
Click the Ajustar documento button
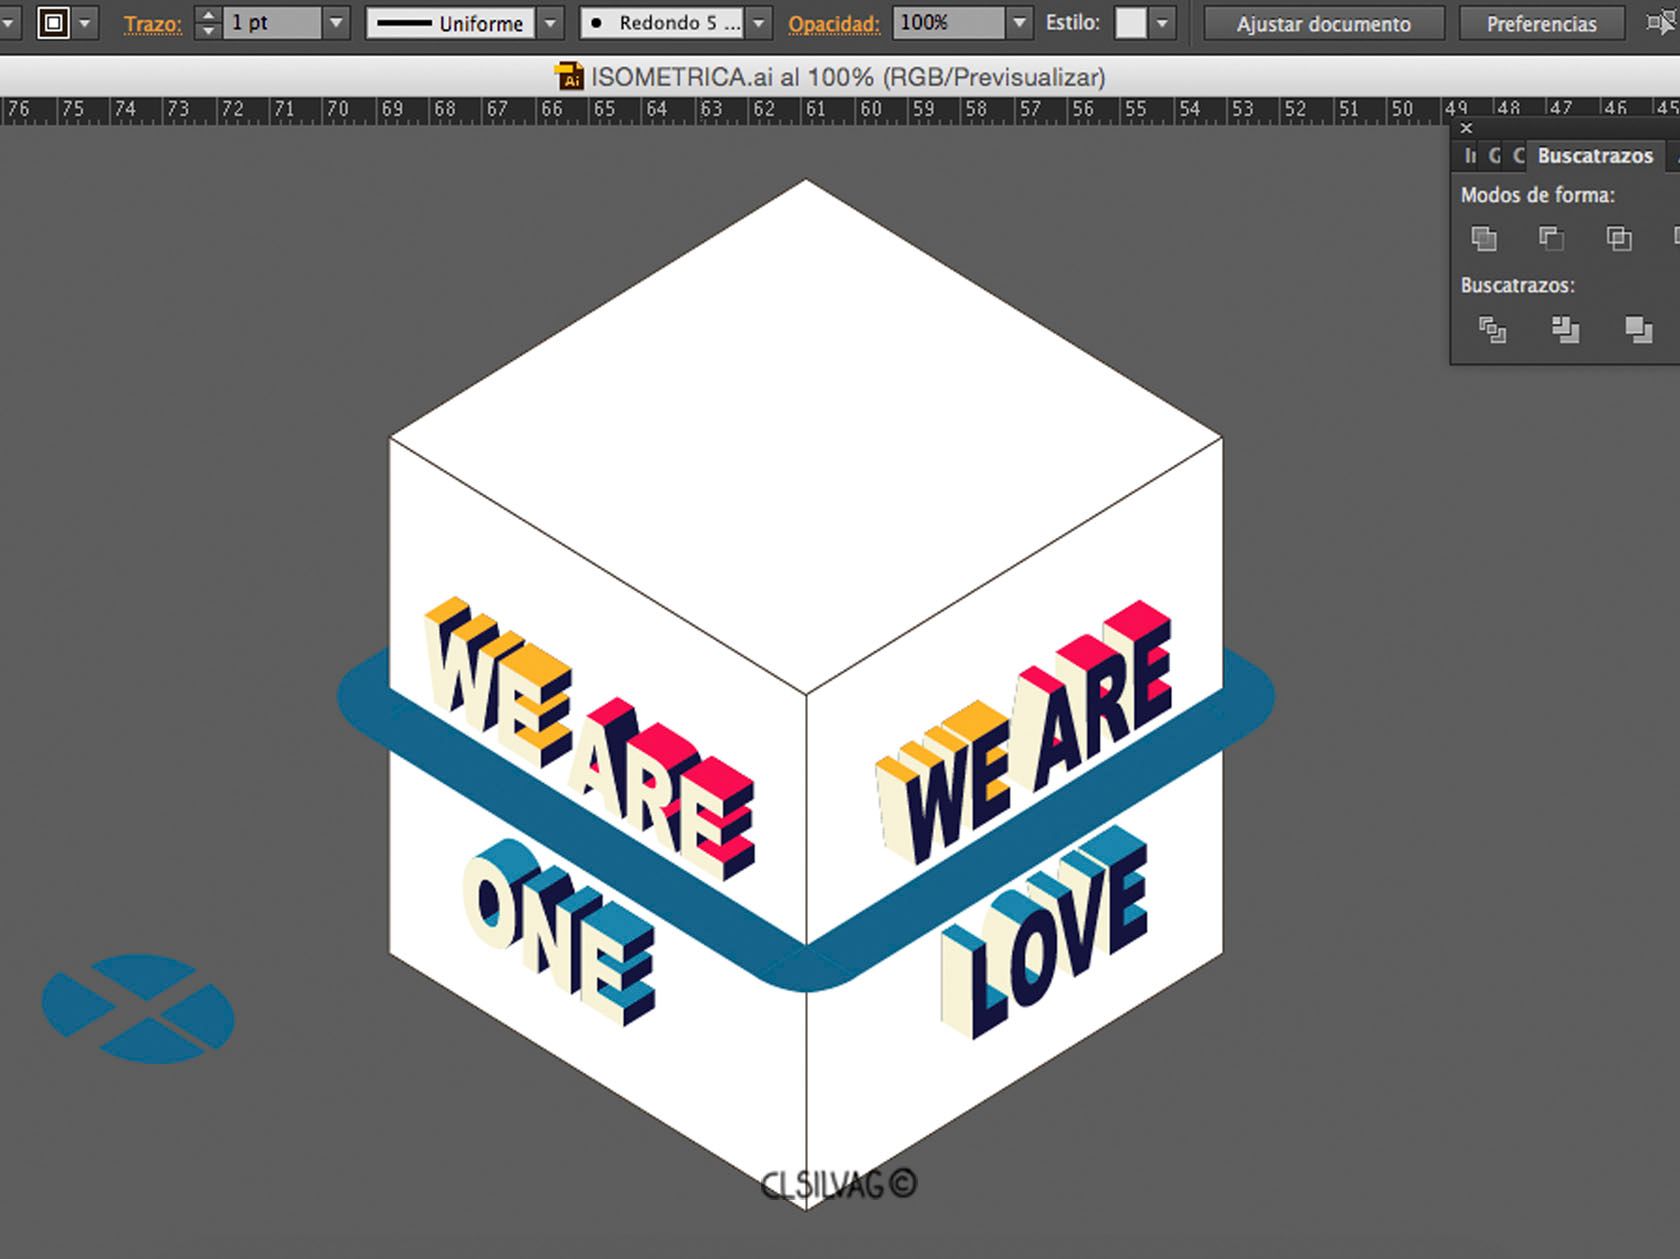[1323, 23]
